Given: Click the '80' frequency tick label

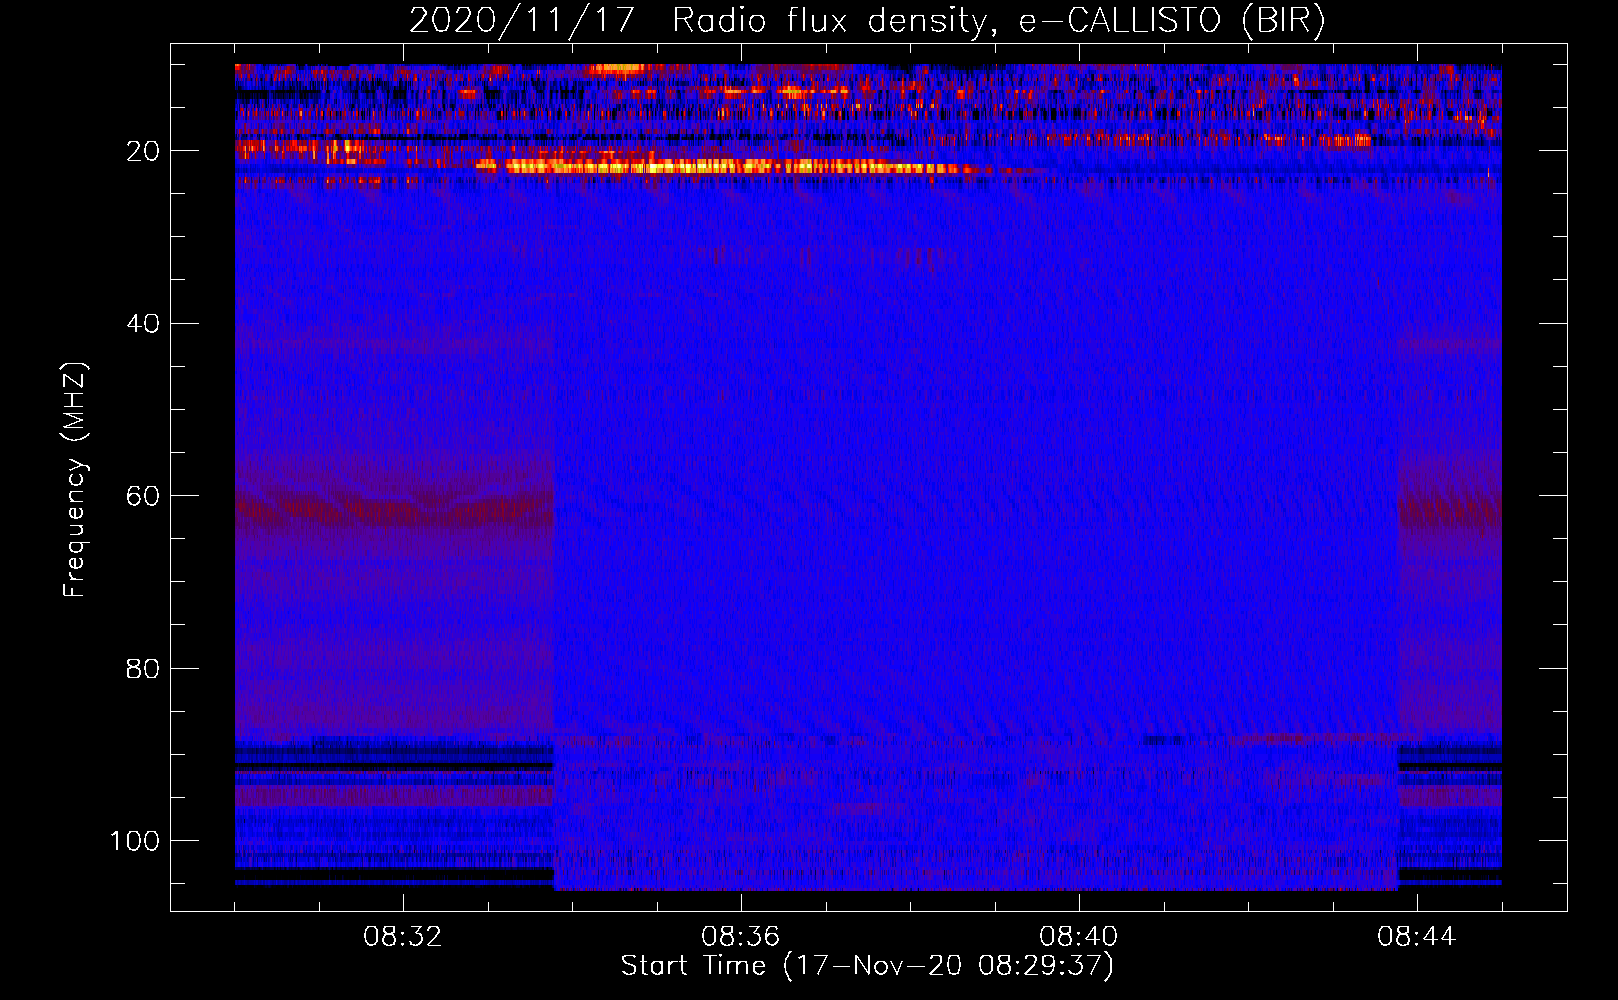Looking at the screenshot, I should tap(143, 669).
